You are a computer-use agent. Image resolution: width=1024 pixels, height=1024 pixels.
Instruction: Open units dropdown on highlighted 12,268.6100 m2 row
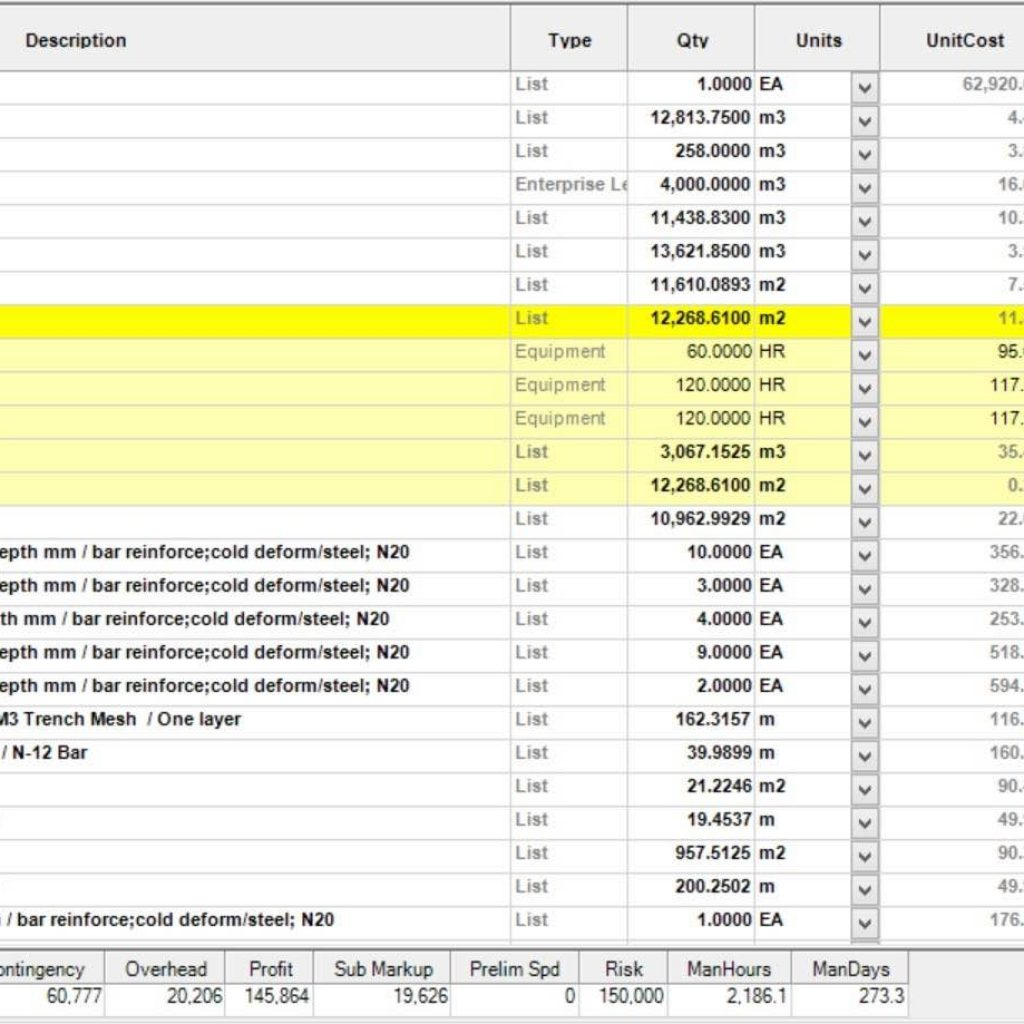(865, 321)
